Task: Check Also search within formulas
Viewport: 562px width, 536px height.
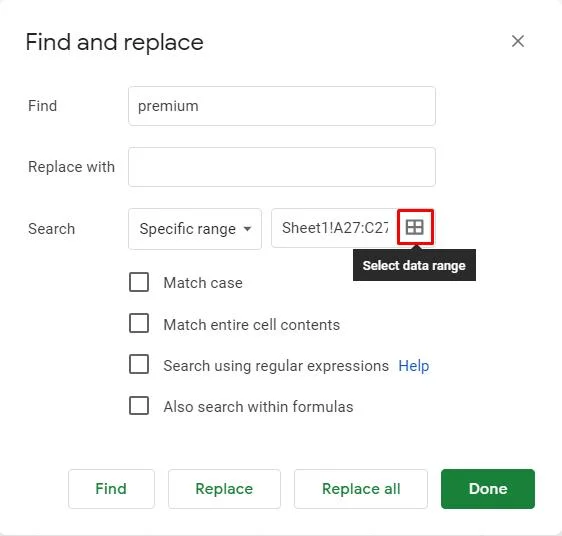Action: (139, 405)
